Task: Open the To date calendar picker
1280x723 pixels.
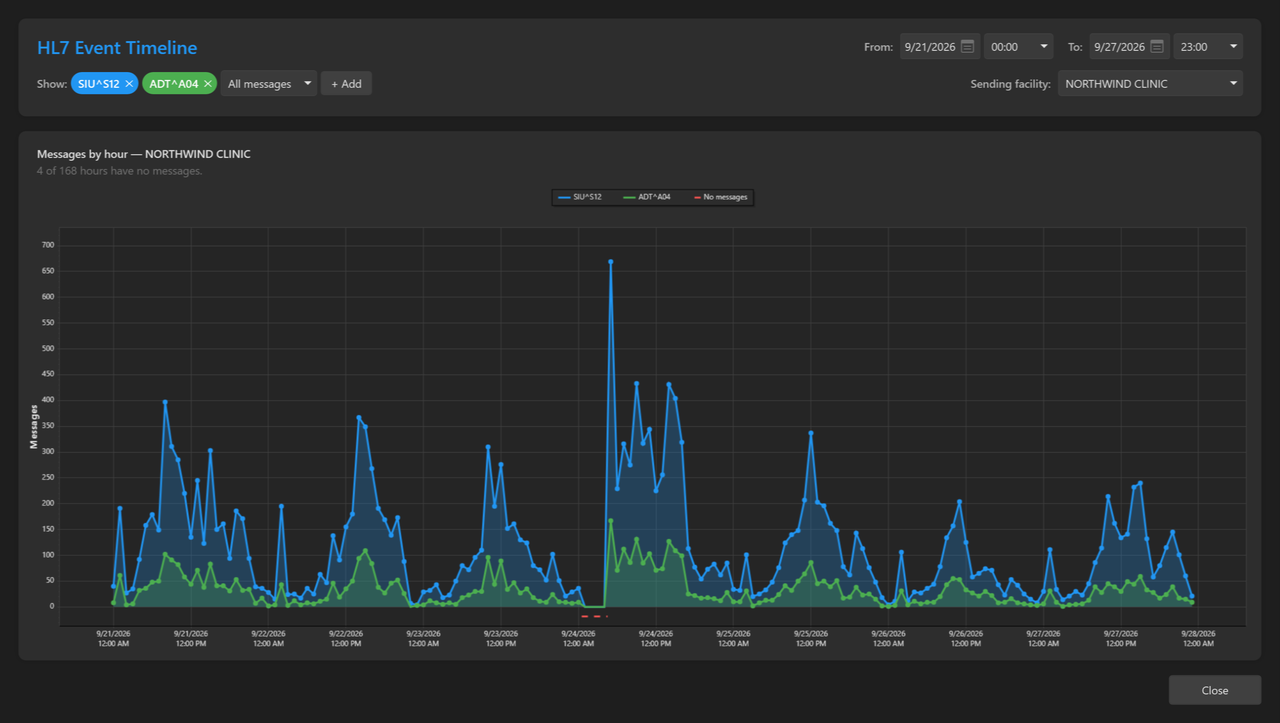Action: 1156,46
